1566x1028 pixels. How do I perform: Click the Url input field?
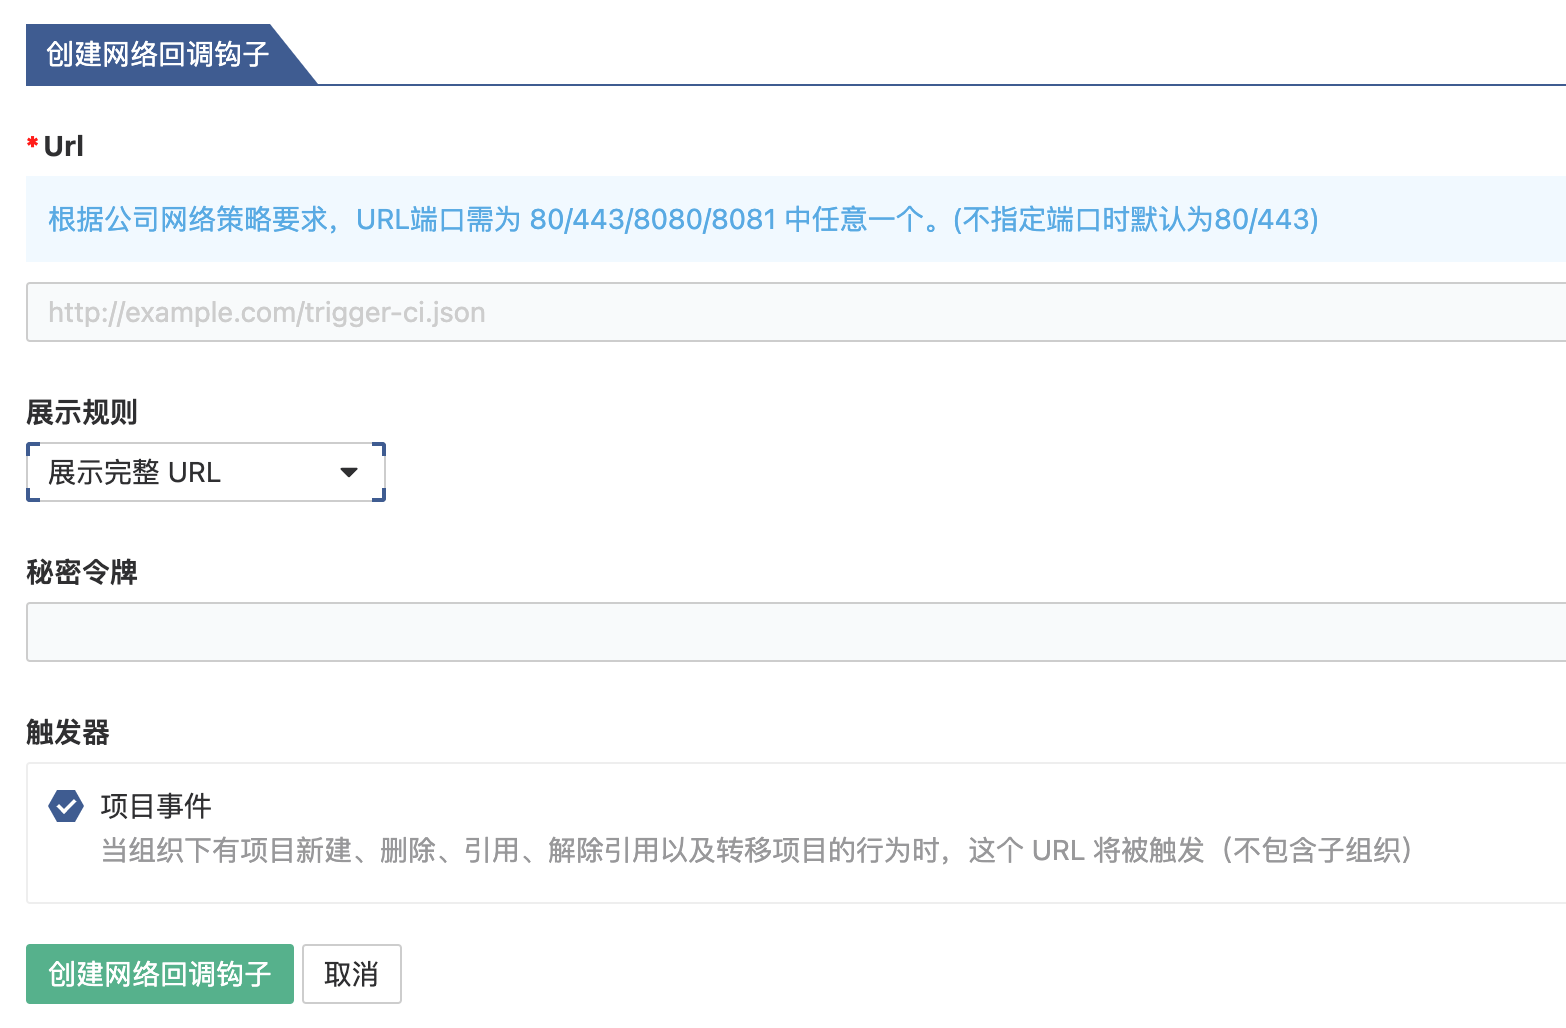[795, 312]
